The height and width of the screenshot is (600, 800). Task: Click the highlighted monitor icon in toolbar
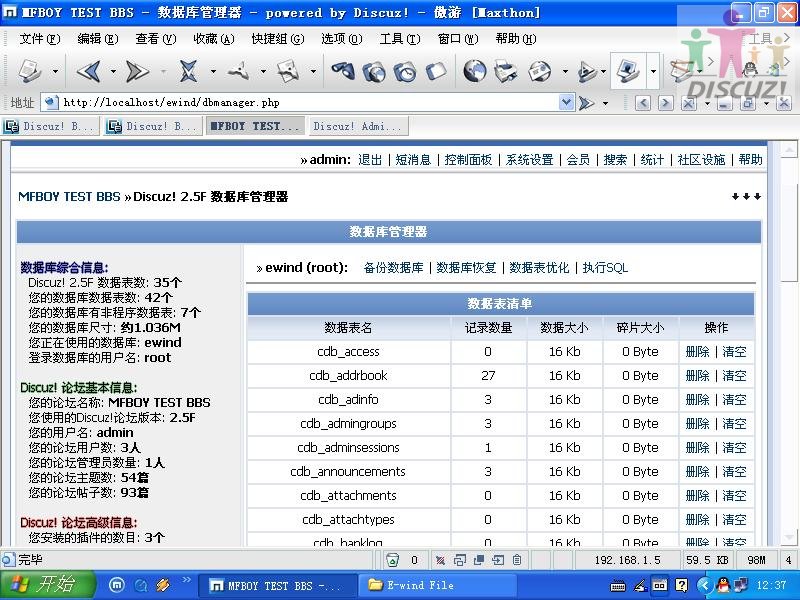coord(628,70)
